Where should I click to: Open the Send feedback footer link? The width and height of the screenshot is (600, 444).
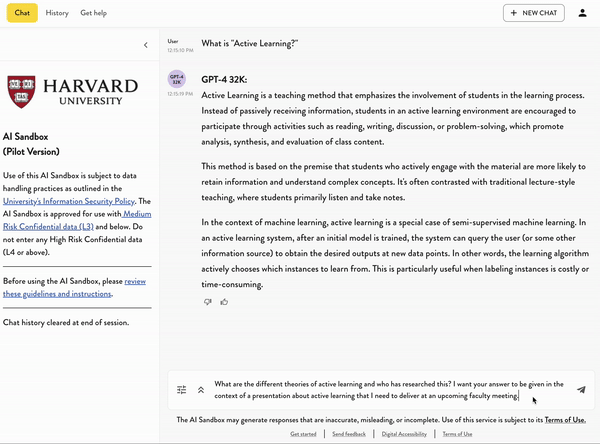click(349, 434)
